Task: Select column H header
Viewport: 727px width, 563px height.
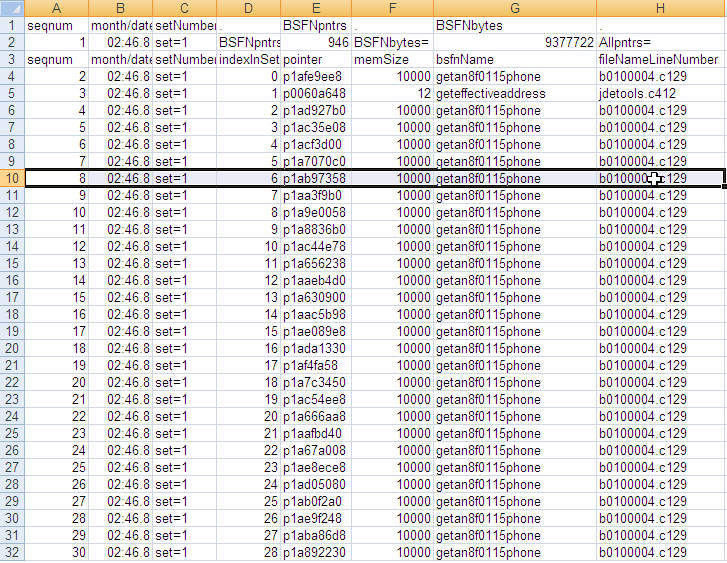Action: point(662,8)
